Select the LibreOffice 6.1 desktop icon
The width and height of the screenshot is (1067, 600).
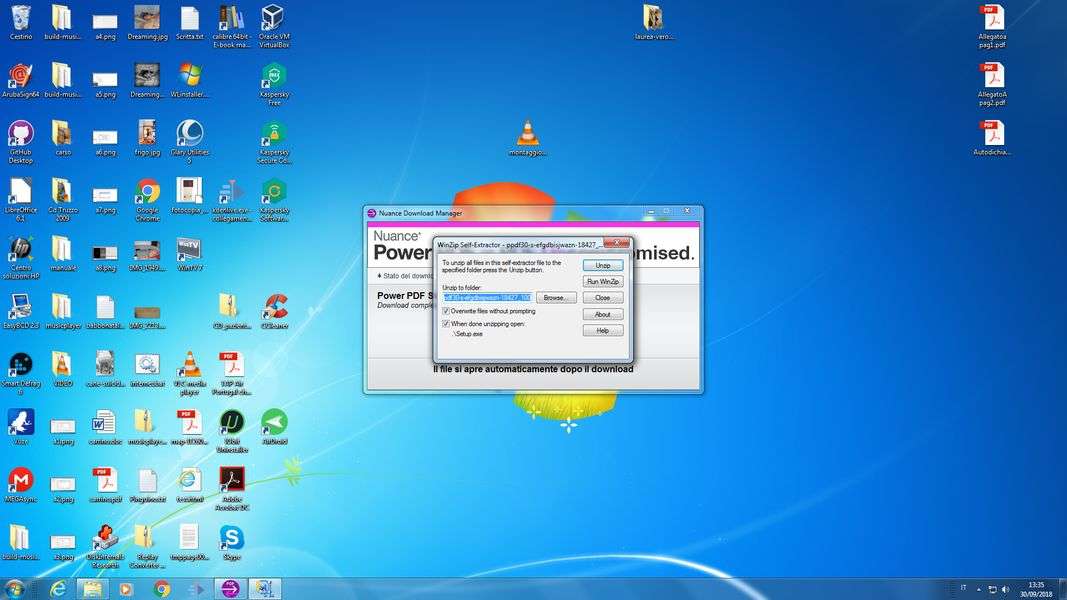(20, 199)
